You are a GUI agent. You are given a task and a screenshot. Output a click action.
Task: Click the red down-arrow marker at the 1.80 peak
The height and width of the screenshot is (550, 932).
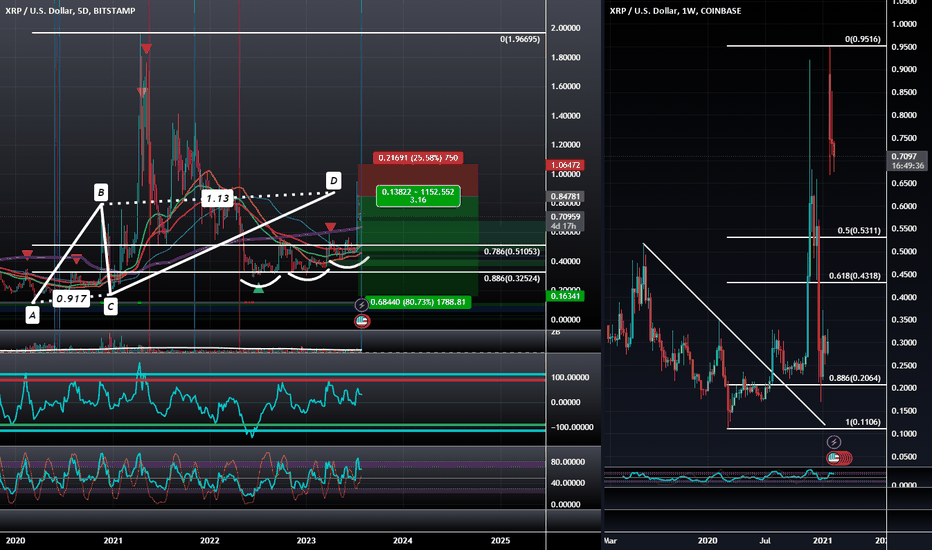coord(146,49)
